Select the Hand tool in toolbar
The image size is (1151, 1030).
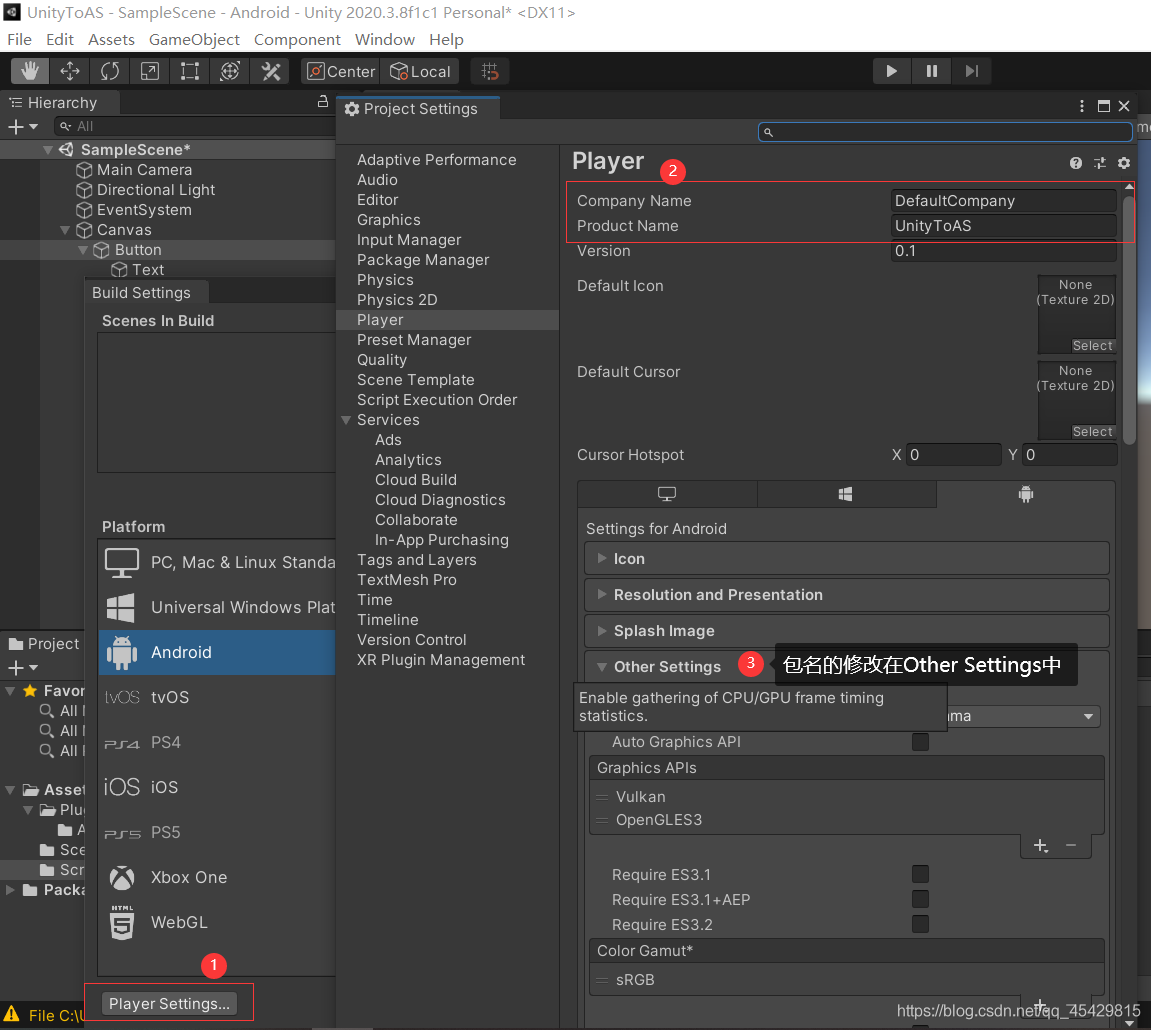tap(30, 71)
